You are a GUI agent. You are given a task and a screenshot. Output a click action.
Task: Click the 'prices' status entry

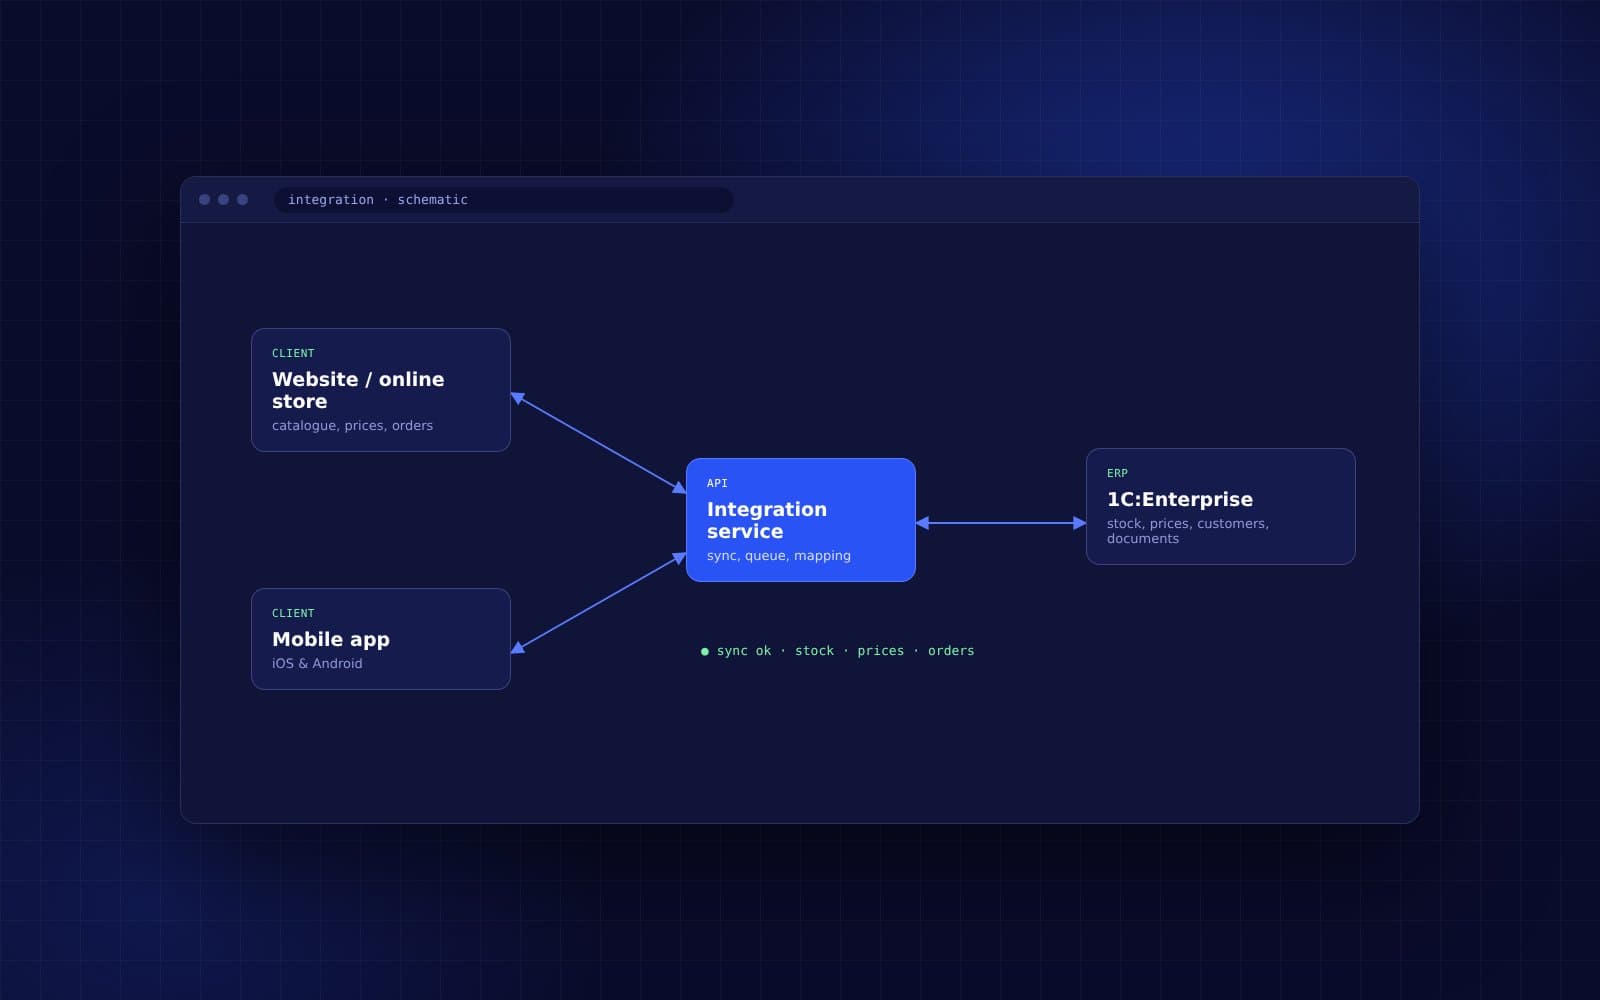pyautogui.click(x=880, y=651)
